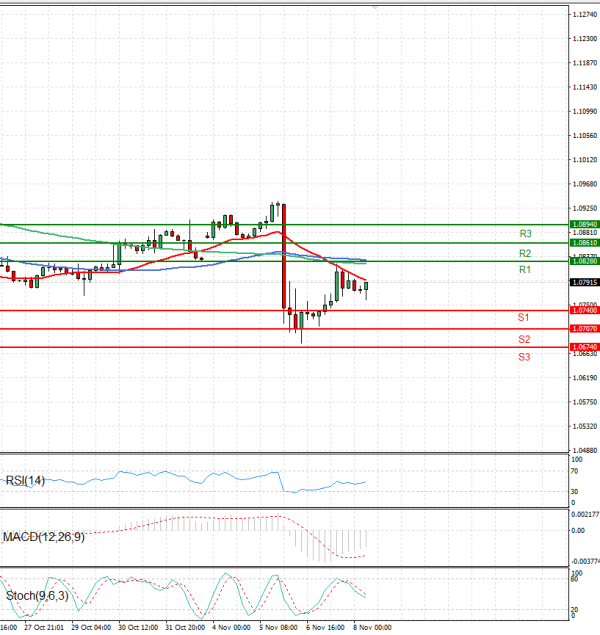Image resolution: width=600 pixels, height=635 pixels.
Task: Click the 27 Oct 21:01 time label
Action: tap(44, 628)
